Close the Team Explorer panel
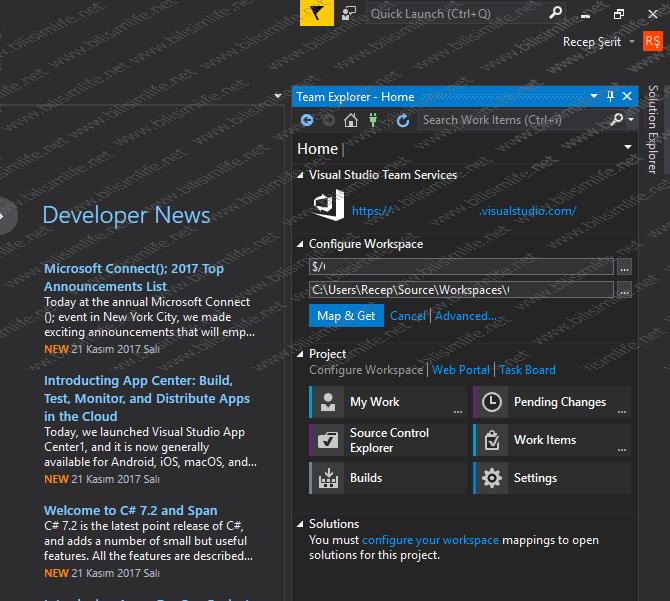670x601 pixels. [627, 96]
